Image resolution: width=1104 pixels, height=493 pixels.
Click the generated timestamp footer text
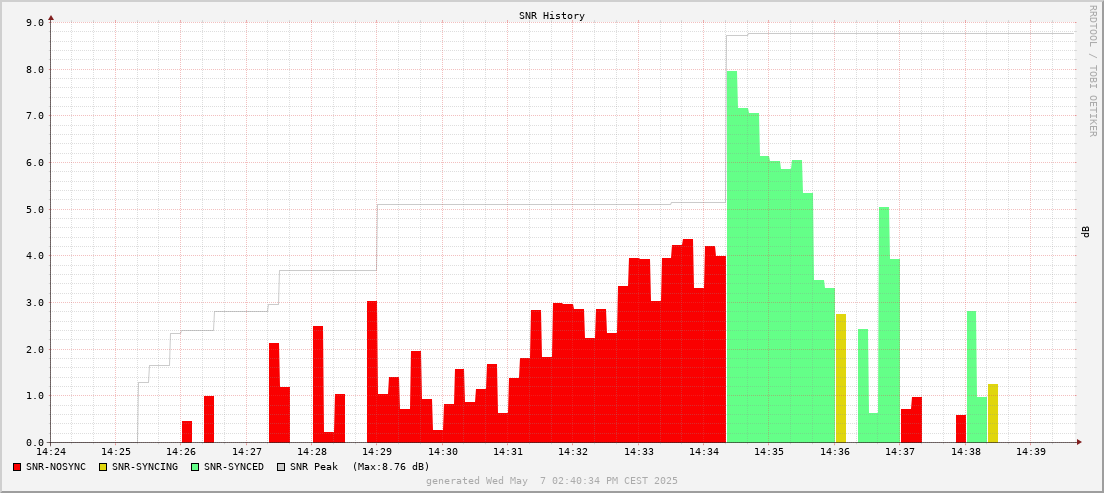tap(552, 481)
